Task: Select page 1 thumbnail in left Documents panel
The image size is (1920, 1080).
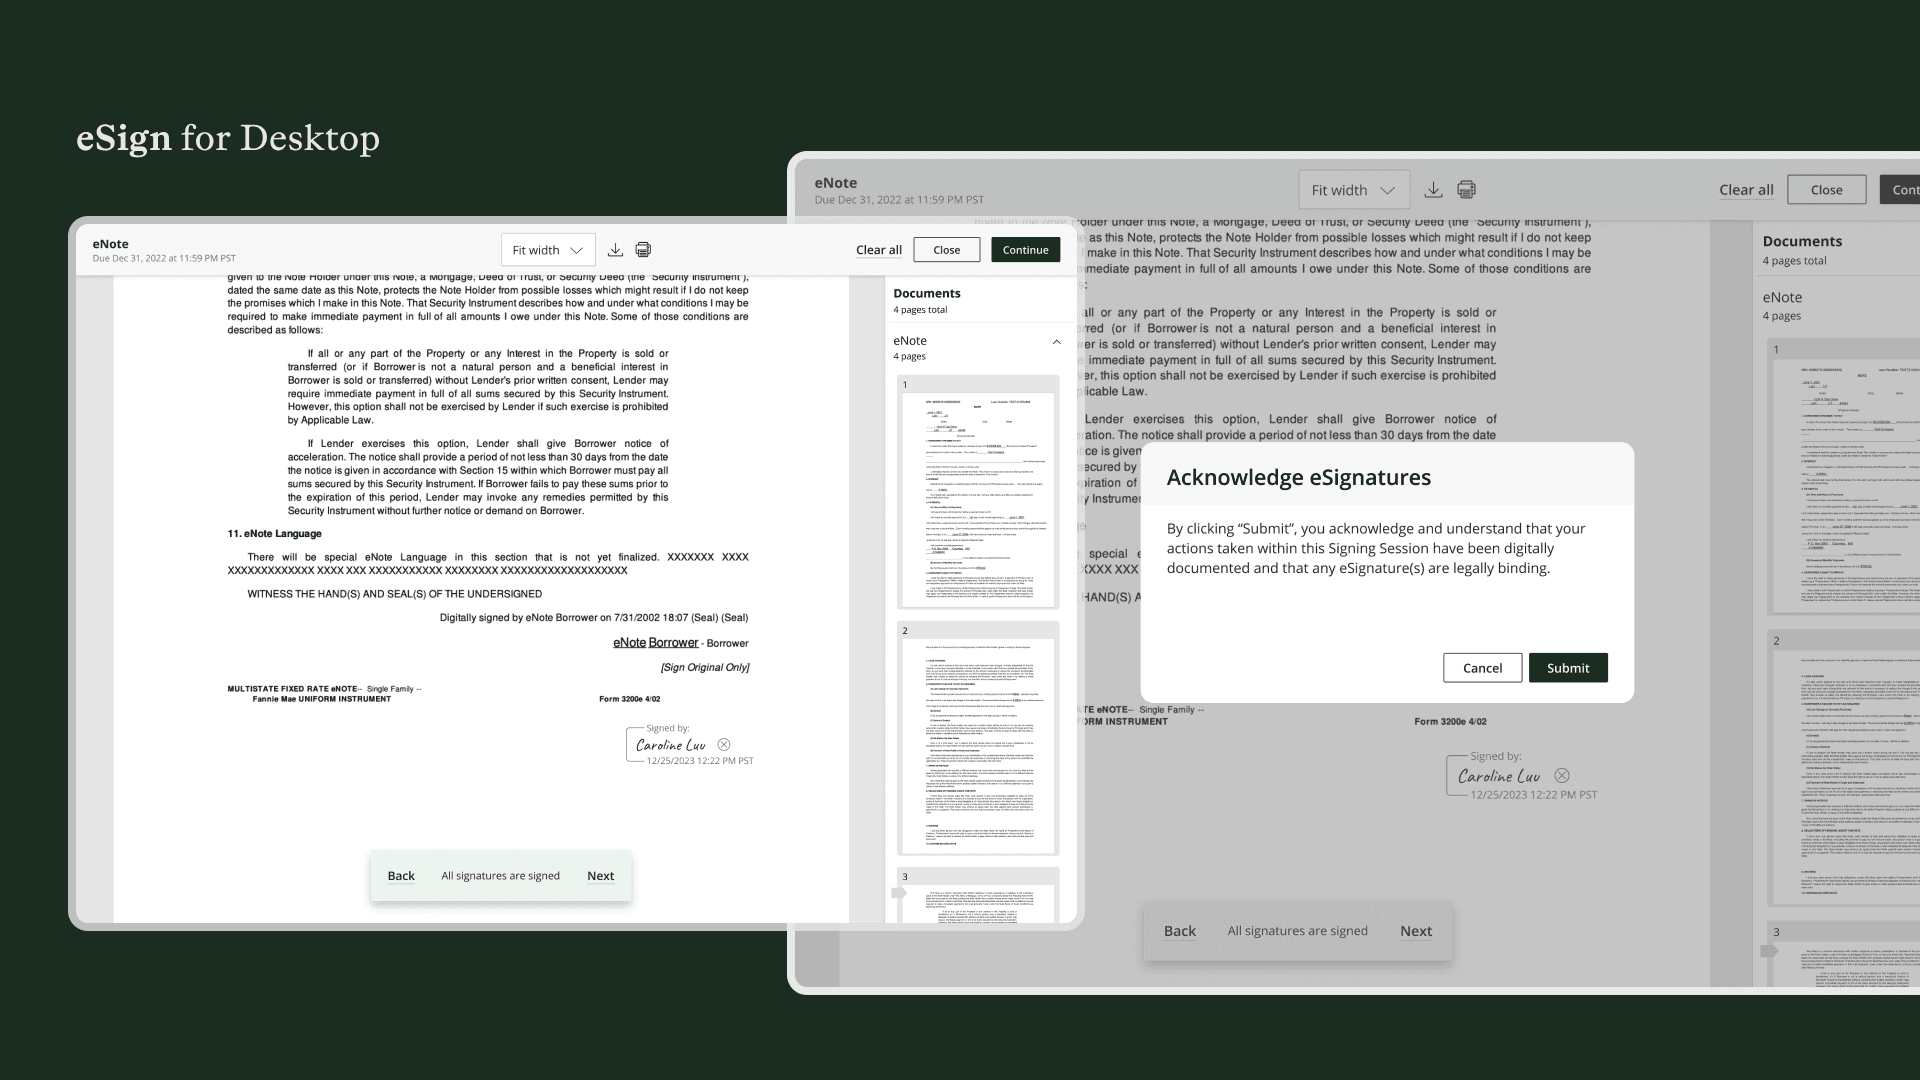Action: [978, 495]
